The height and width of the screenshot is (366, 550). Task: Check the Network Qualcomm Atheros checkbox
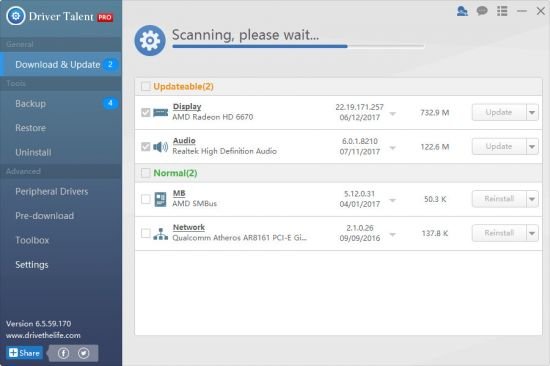point(146,233)
